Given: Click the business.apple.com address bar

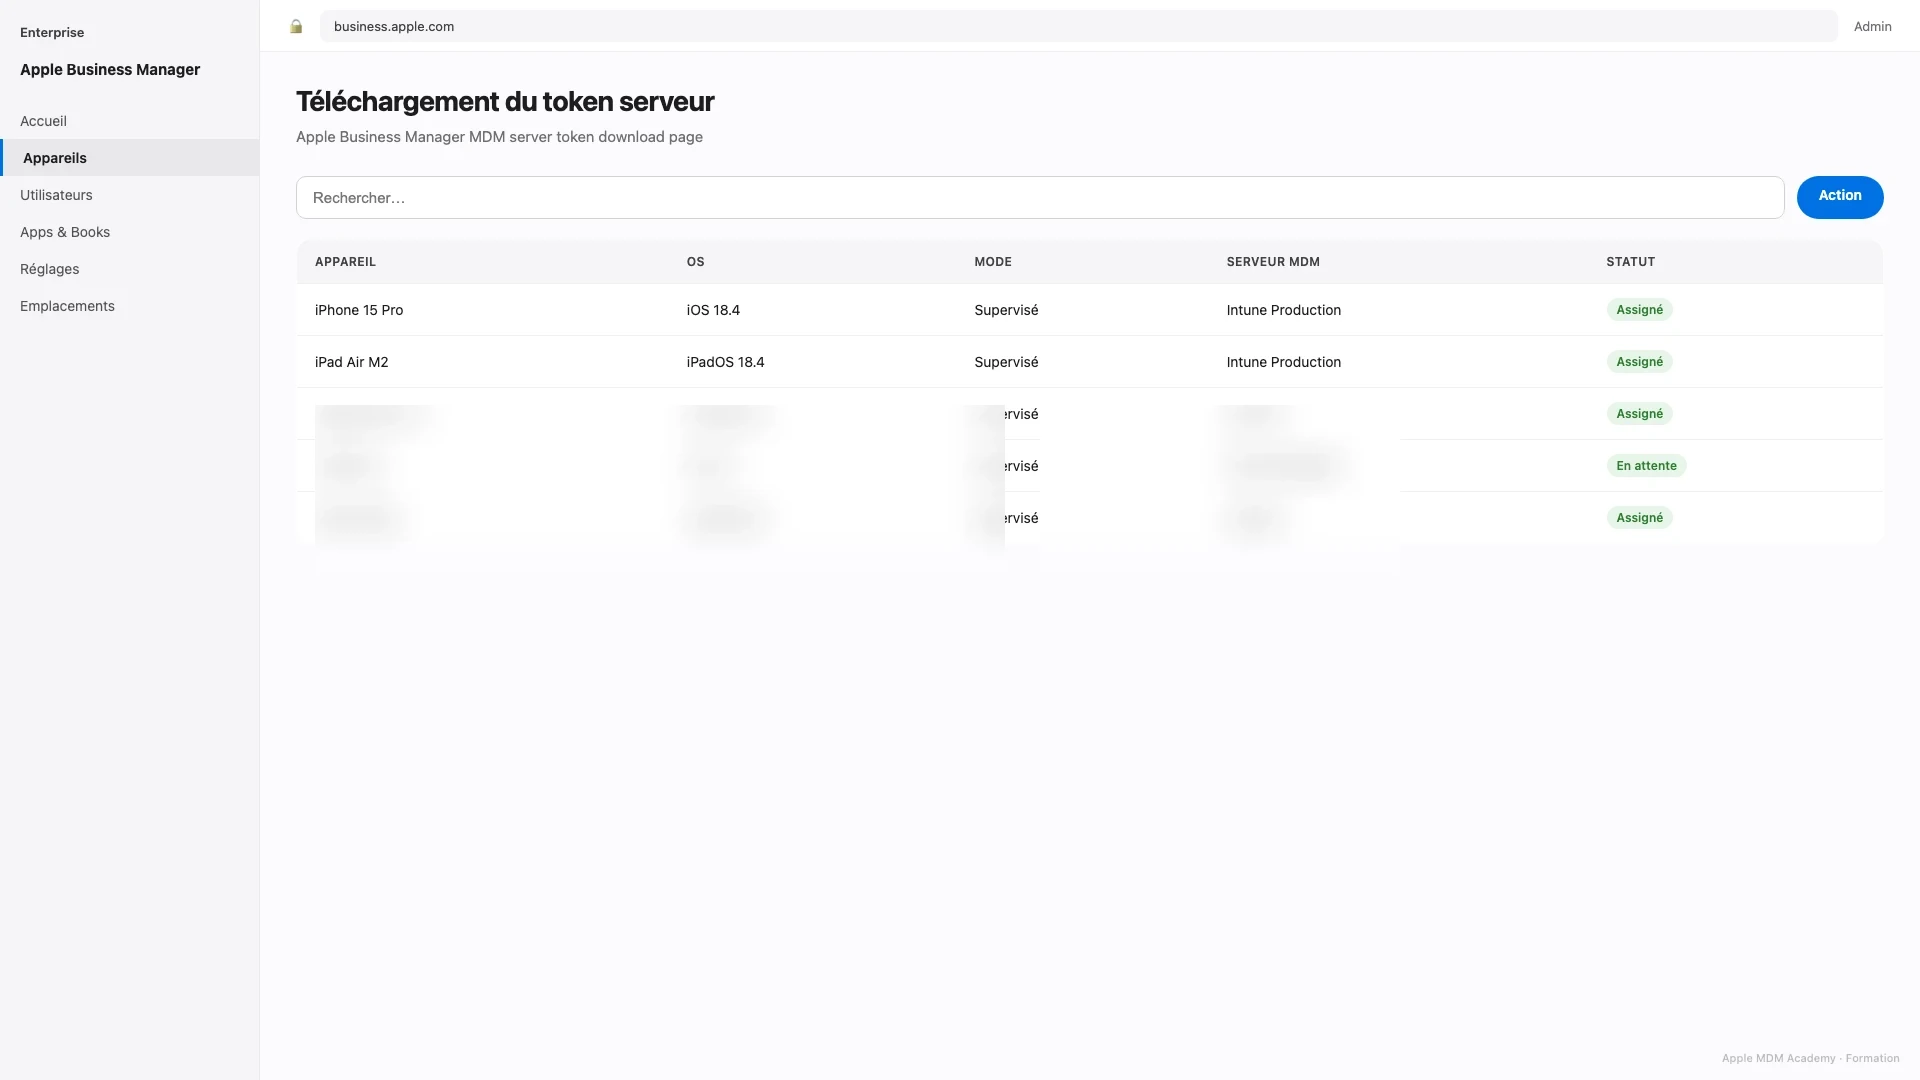Looking at the screenshot, I should click(1078, 27).
